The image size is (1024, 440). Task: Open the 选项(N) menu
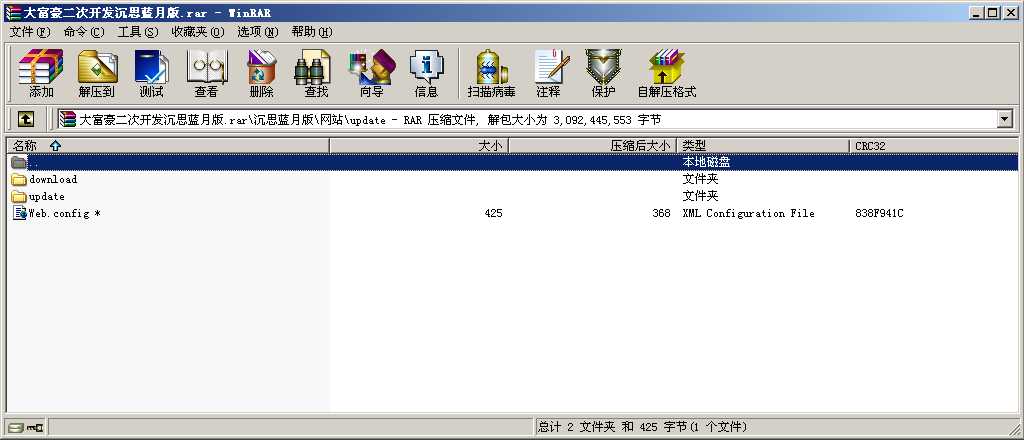[257, 32]
